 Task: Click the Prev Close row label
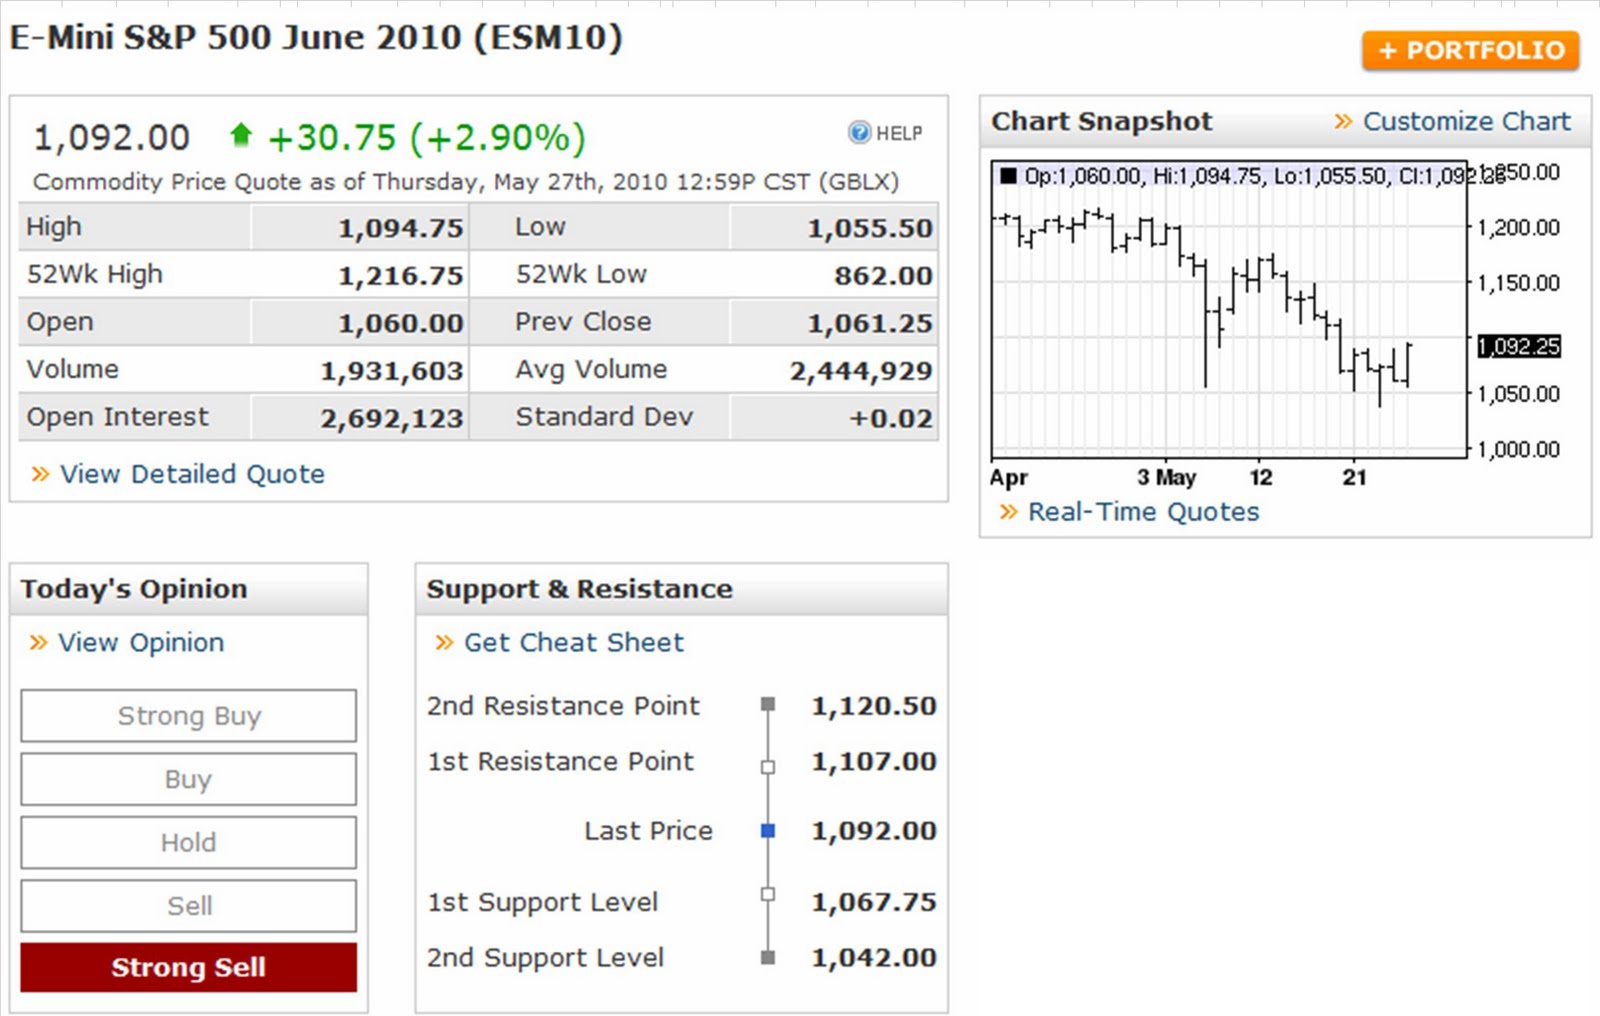click(x=583, y=322)
